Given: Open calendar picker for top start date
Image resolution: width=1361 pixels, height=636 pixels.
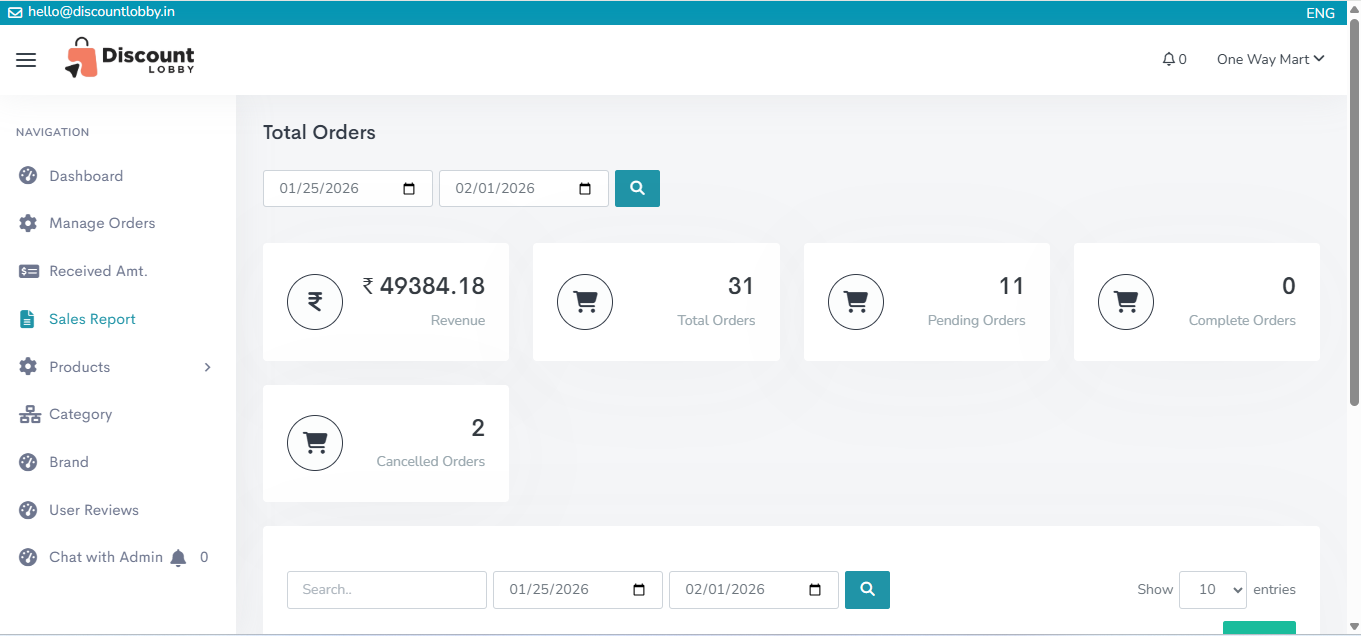Looking at the screenshot, I should pos(409,189).
